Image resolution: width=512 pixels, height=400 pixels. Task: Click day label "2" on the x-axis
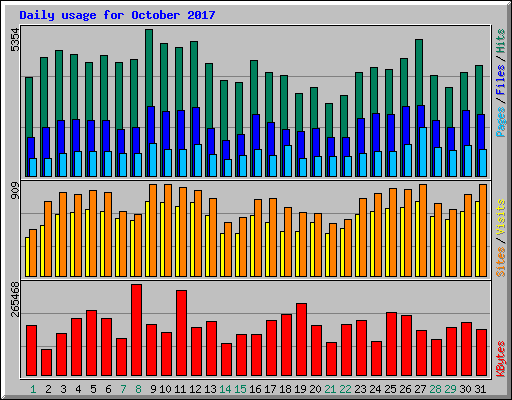tap(48, 389)
